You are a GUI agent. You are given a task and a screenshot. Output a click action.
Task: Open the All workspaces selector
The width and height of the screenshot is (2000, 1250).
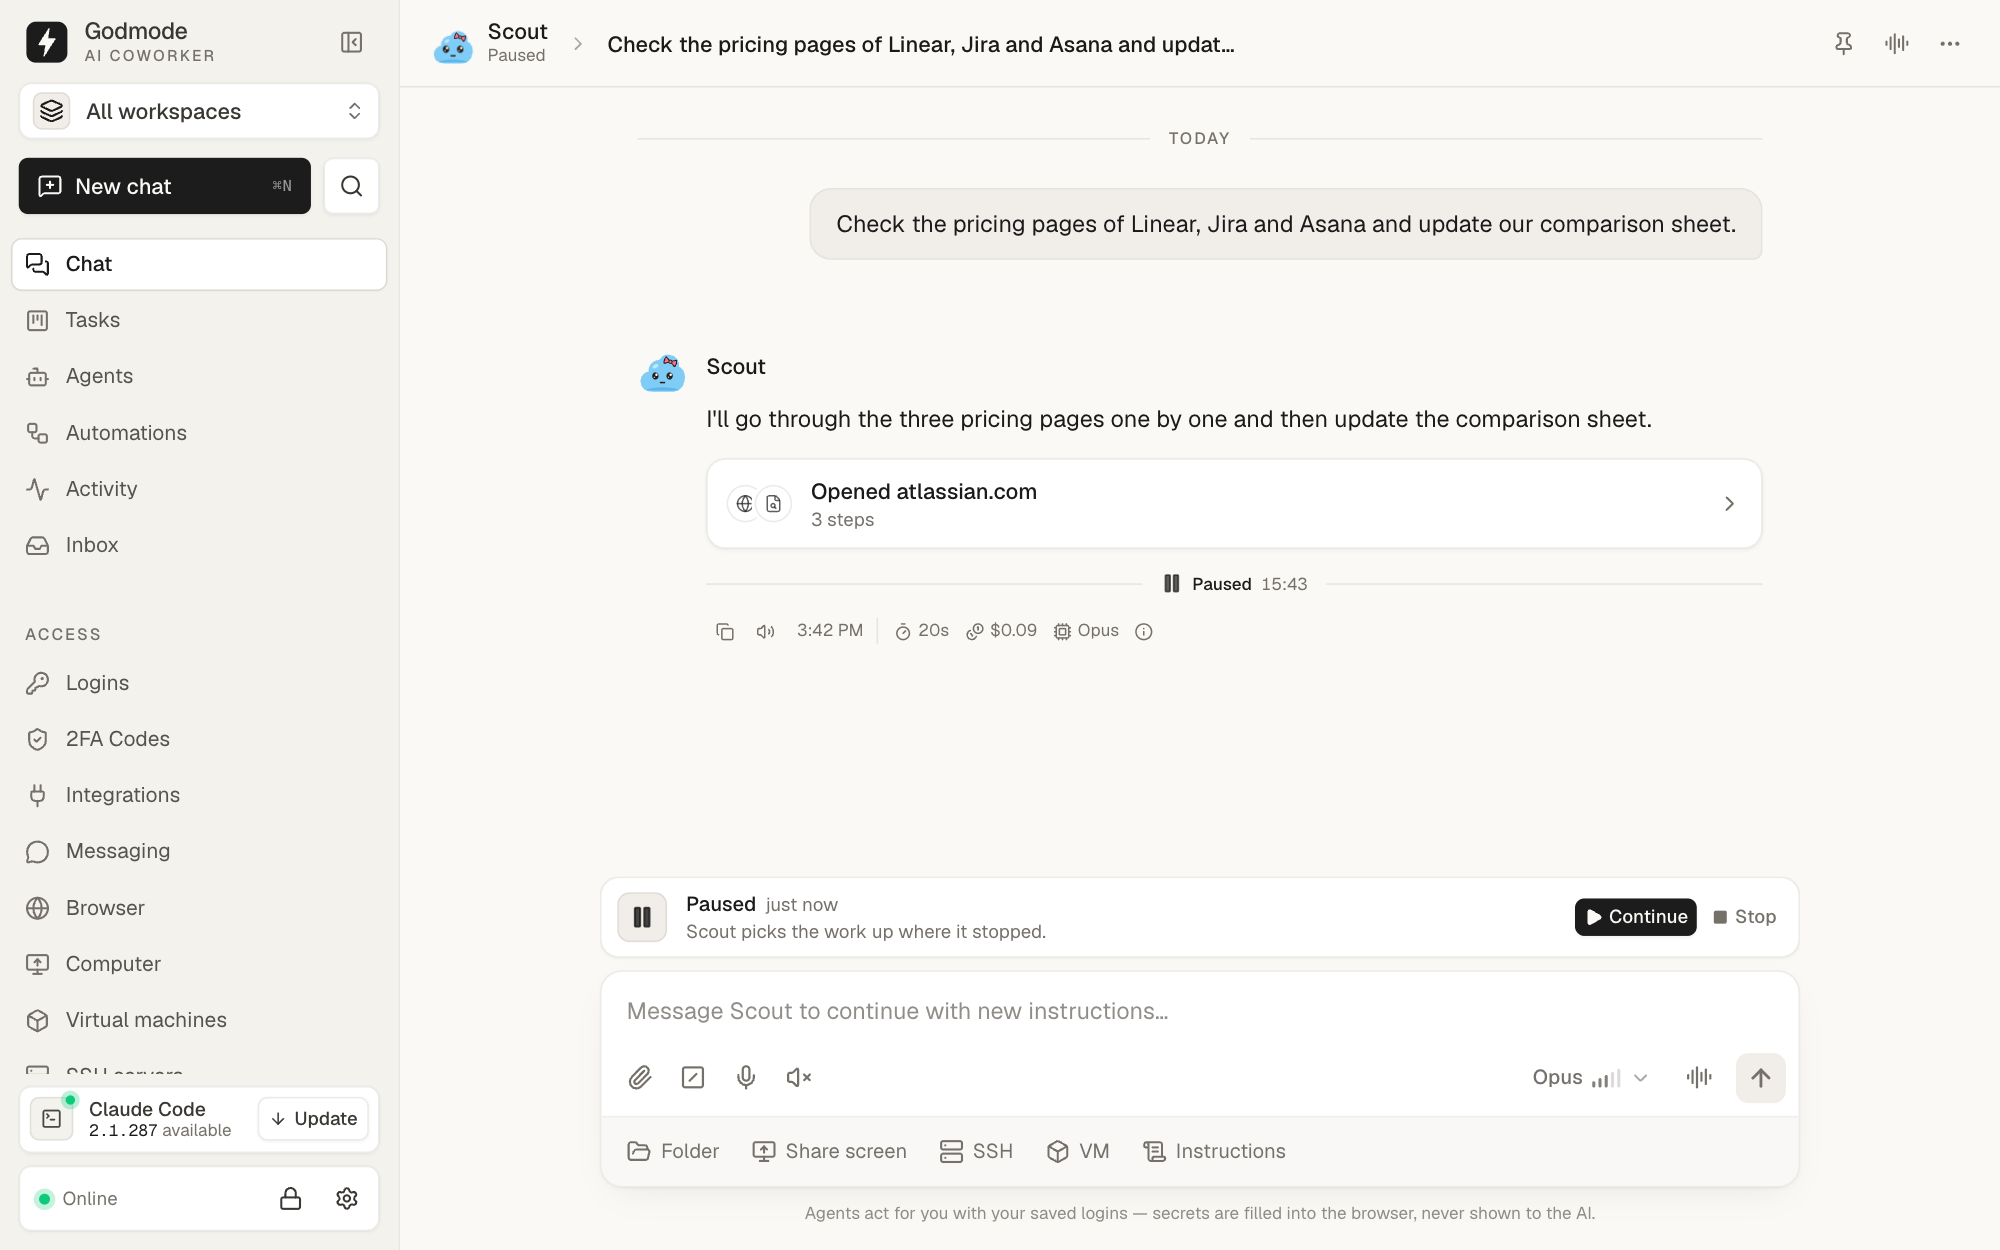click(199, 111)
